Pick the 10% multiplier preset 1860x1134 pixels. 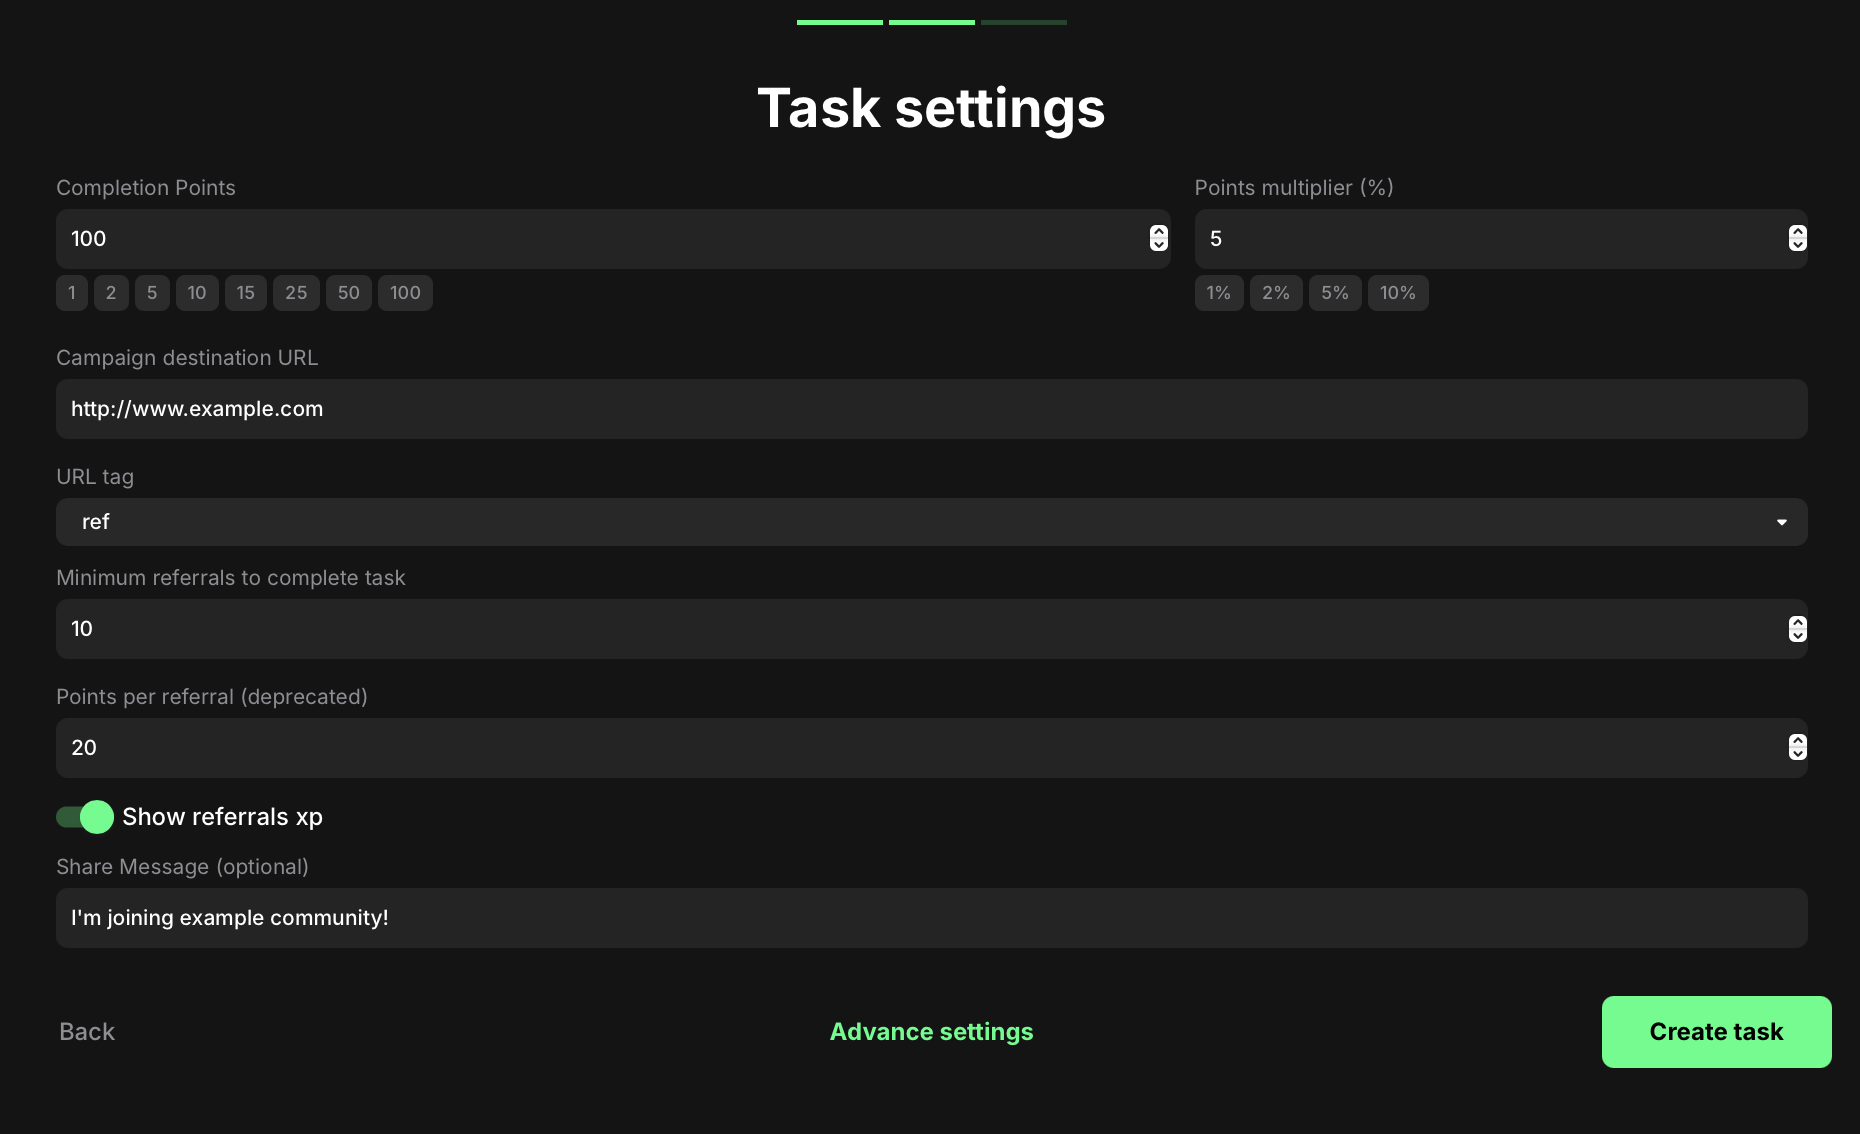[1397, 293]
